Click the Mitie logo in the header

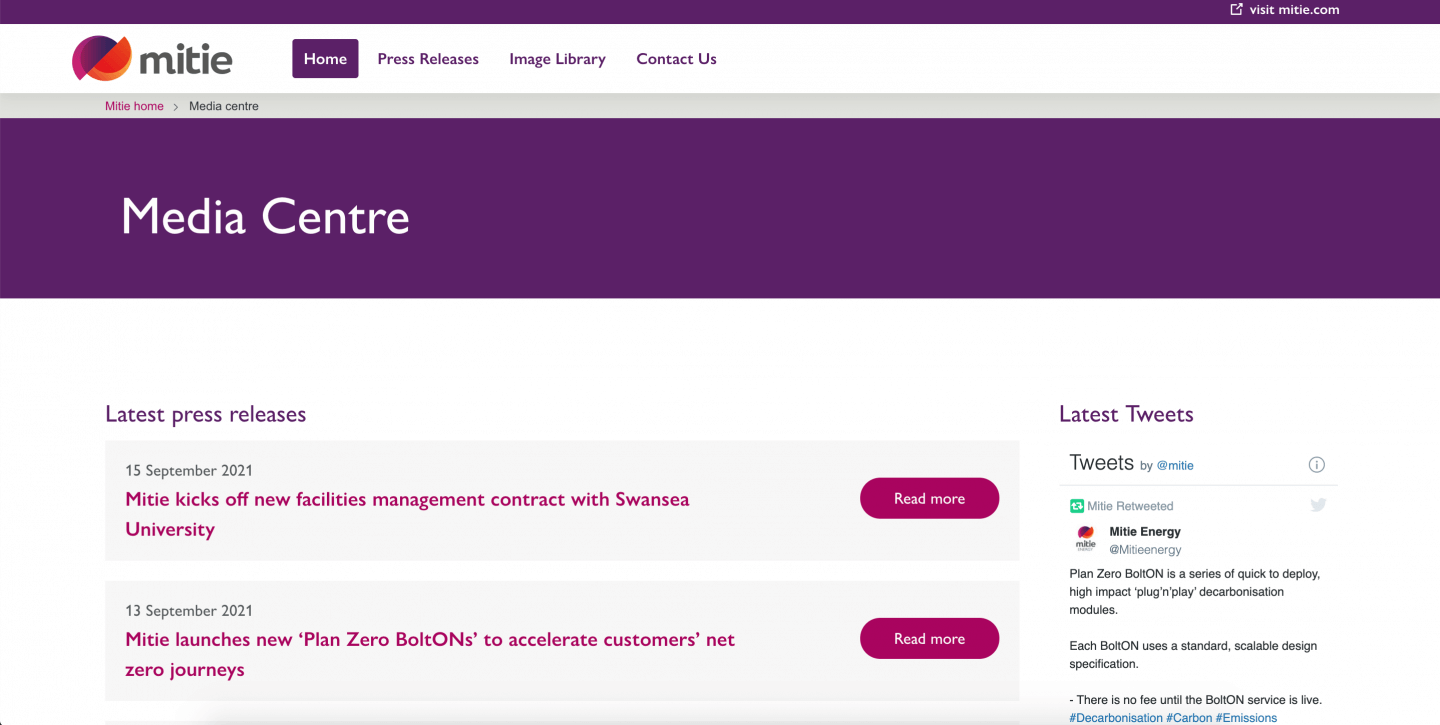click(150, 58)
